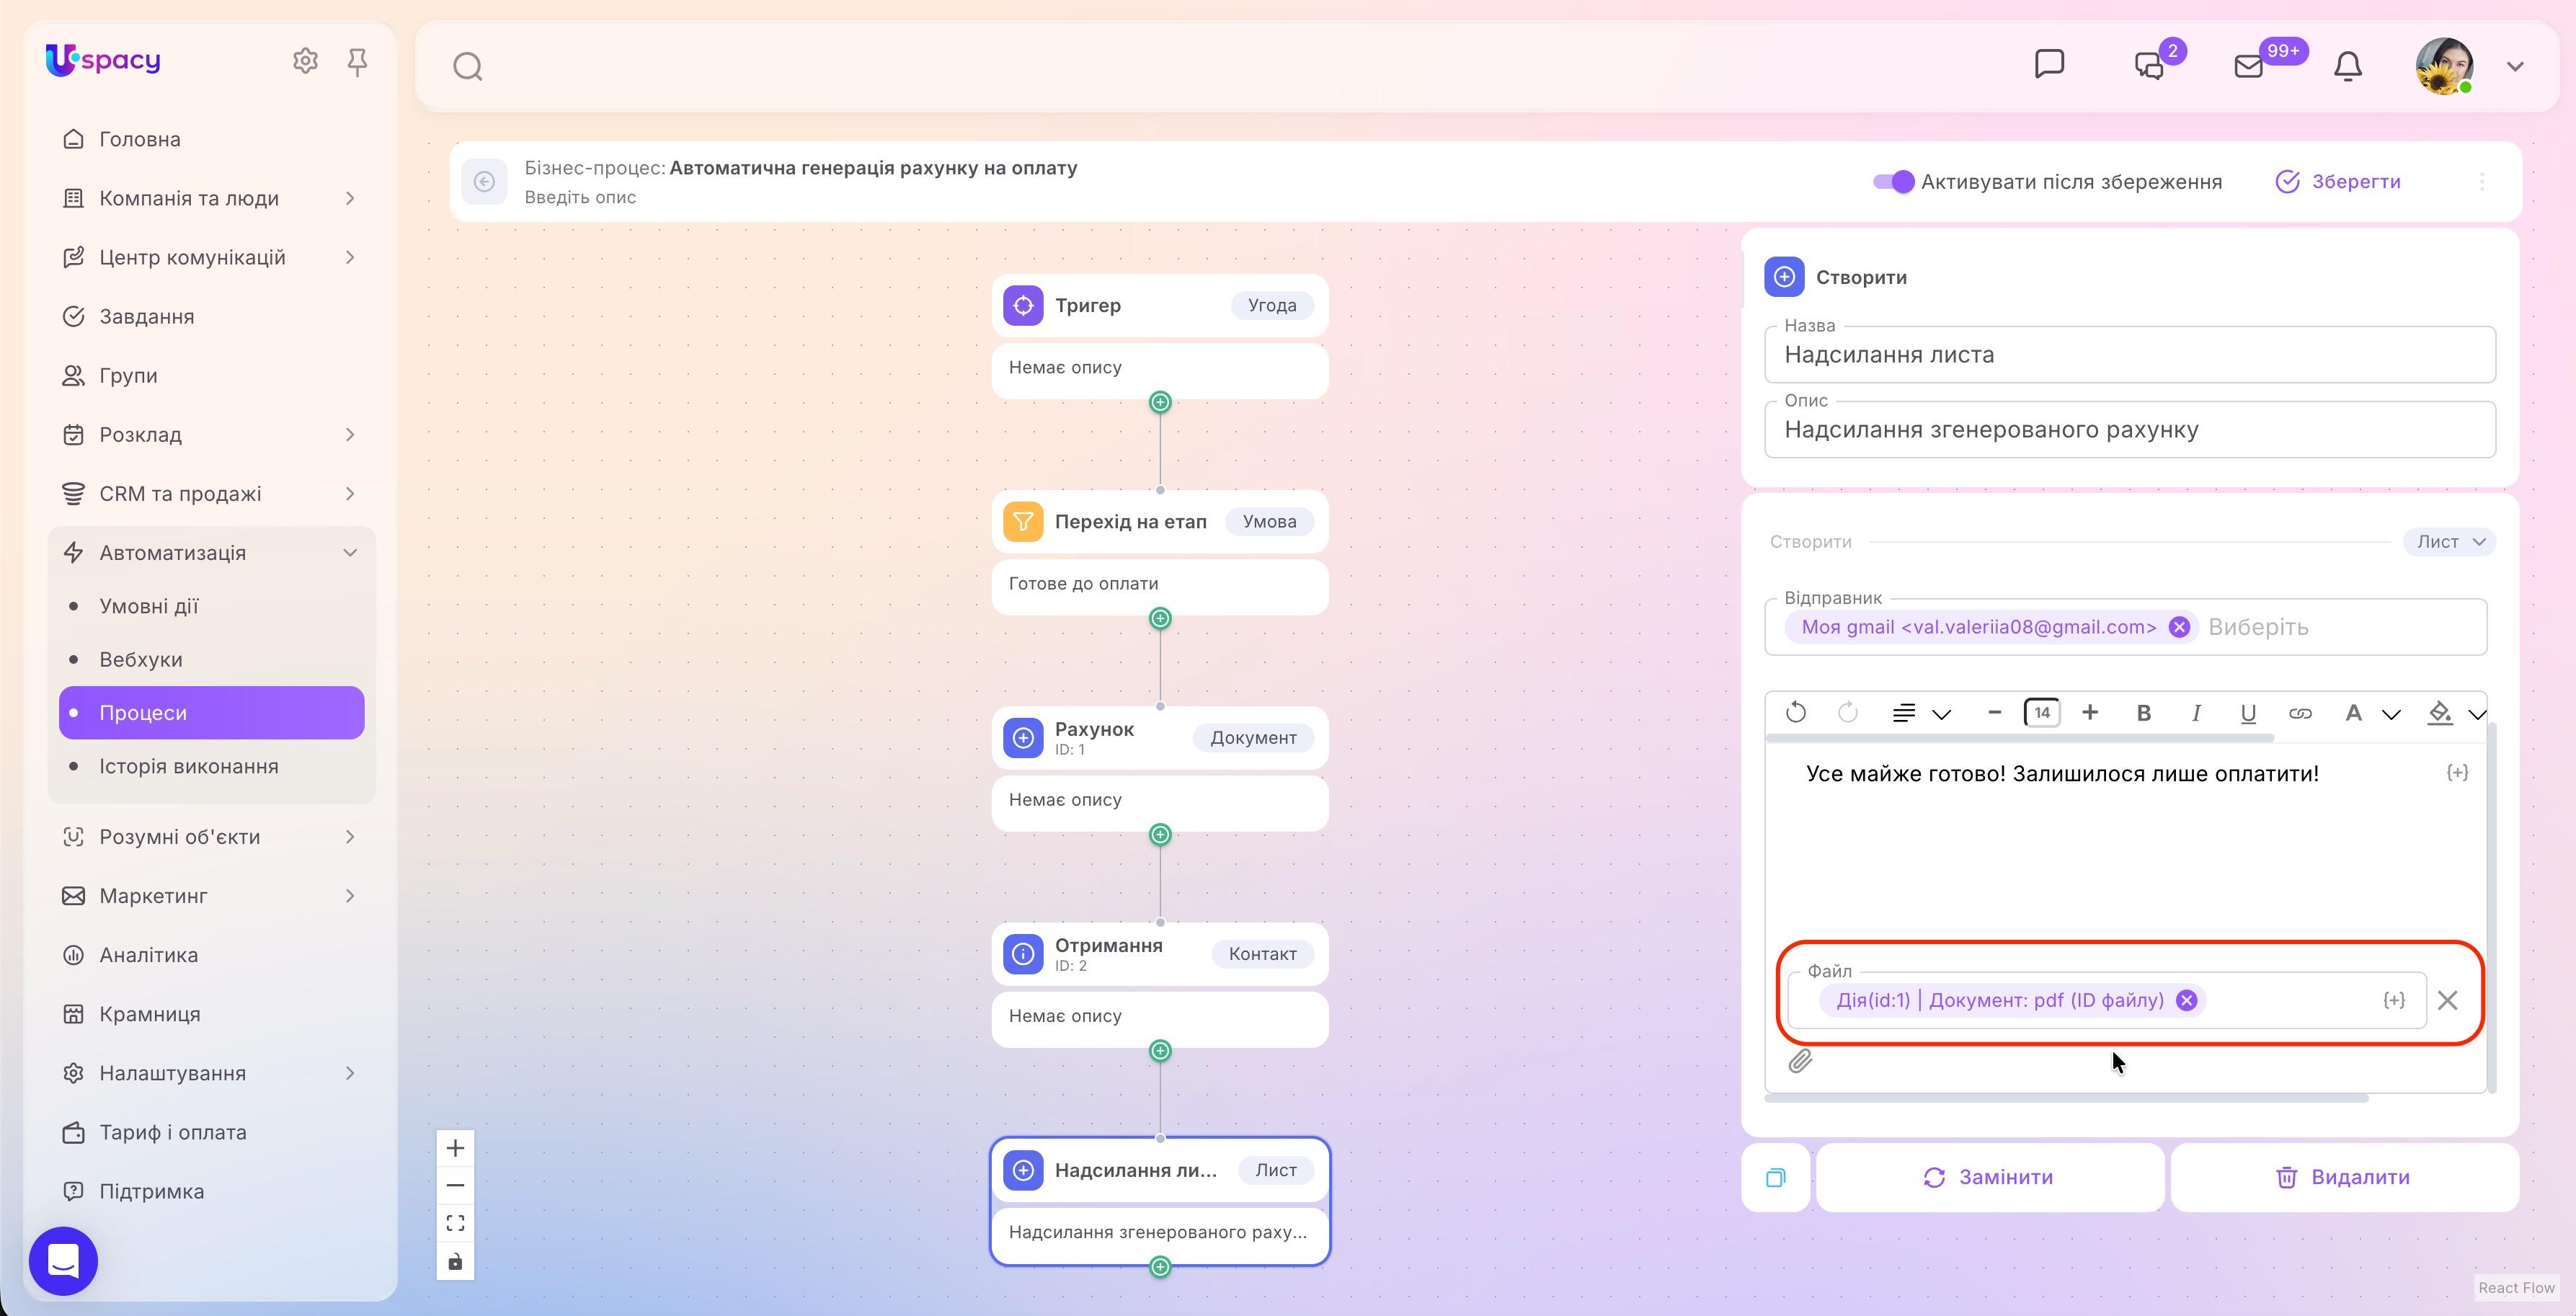Viewport: 2576px width, 1316px height.
Task: Zoom in the flow canvas
Action: 455,1148
